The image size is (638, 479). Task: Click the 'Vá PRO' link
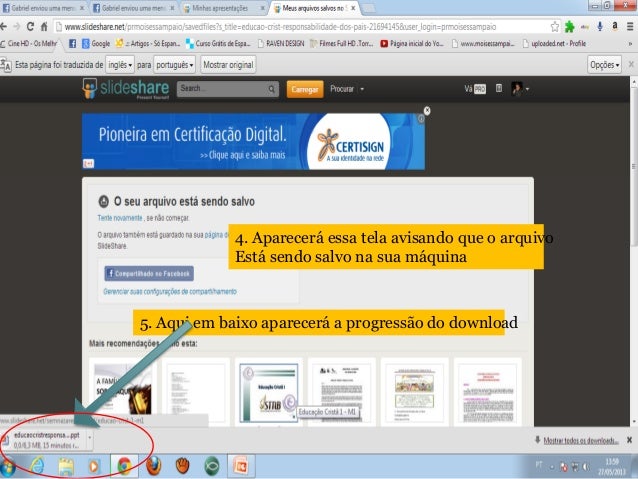pos(475,89)
